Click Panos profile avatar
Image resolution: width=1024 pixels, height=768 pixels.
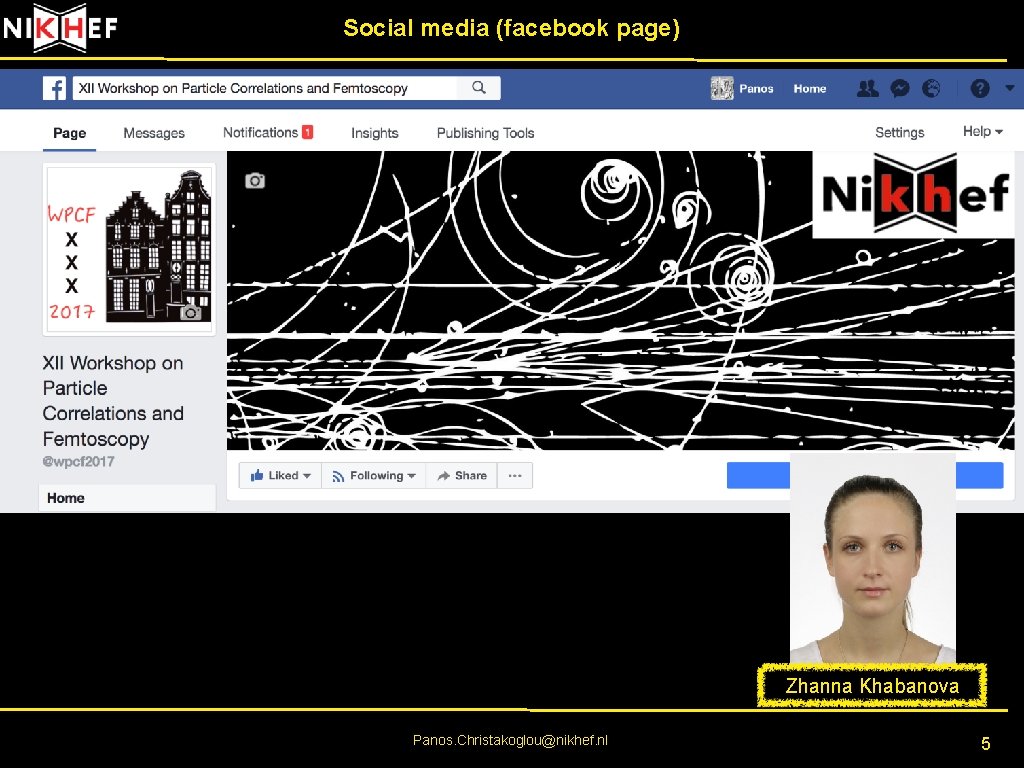[x=722, y=88]
